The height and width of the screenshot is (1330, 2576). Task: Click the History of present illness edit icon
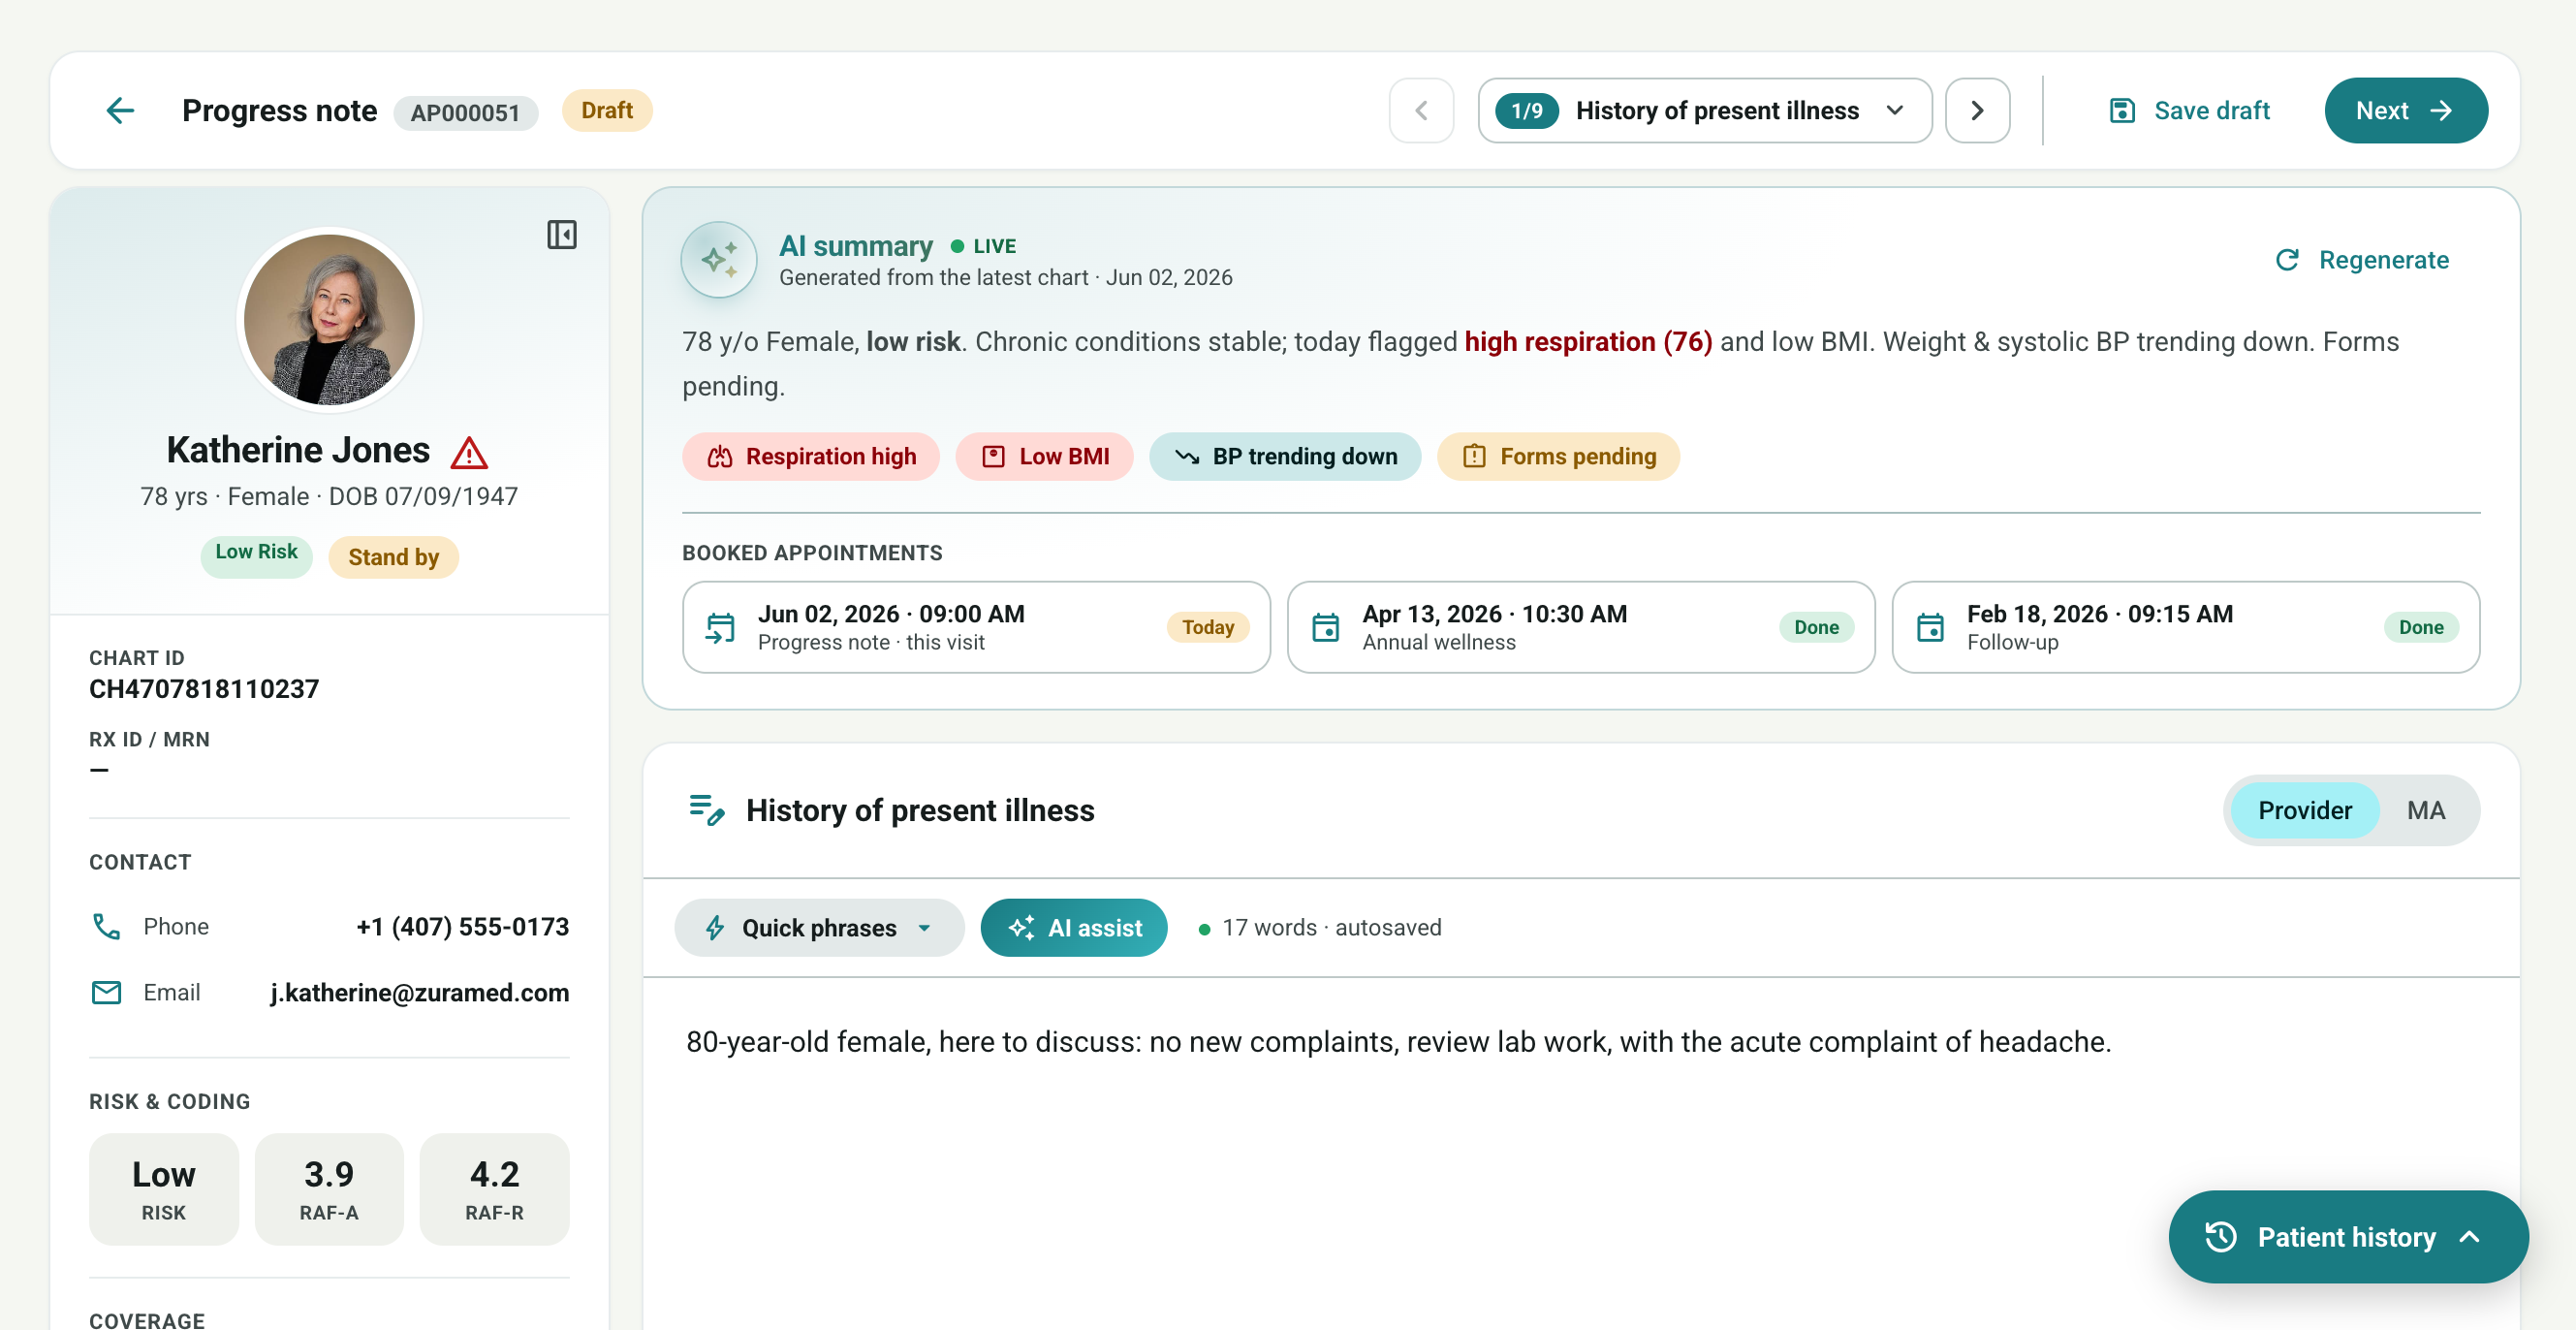(707, 810)
